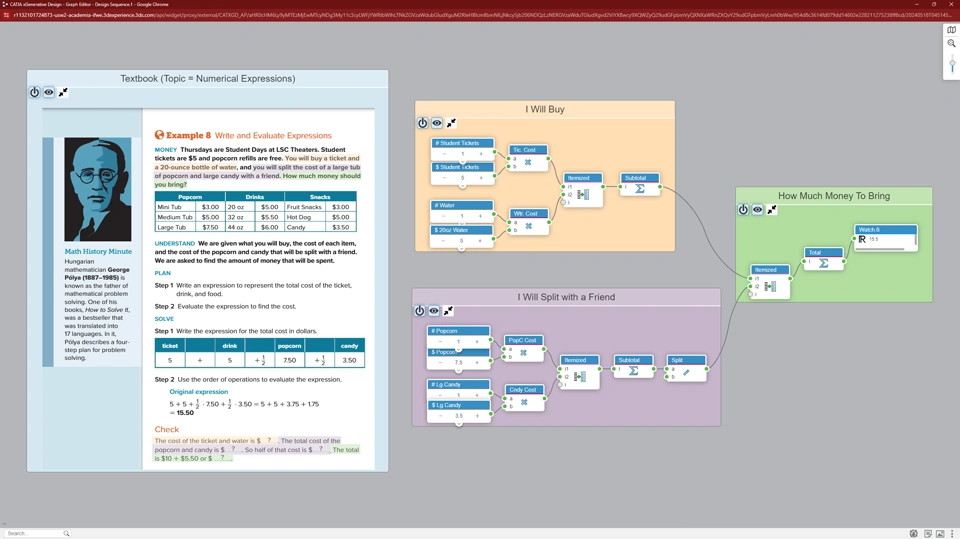Toggle power button of Textbook group
Image resolution: width=960 pixels, height=539 pixels.
pyautogui.click(x=34, y=92)
